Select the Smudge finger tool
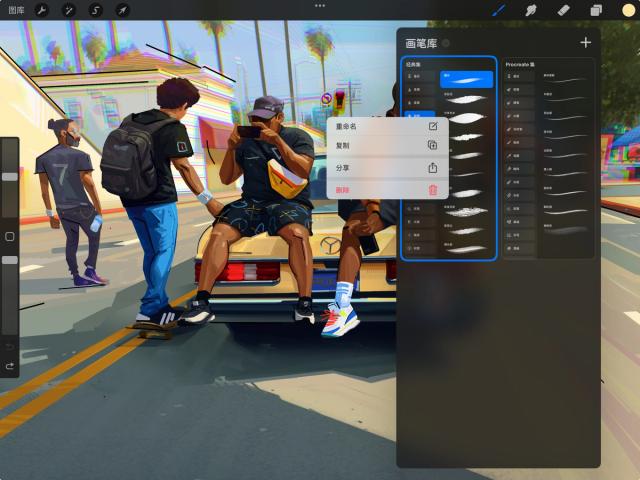640x480 pixels. point(531,10)
